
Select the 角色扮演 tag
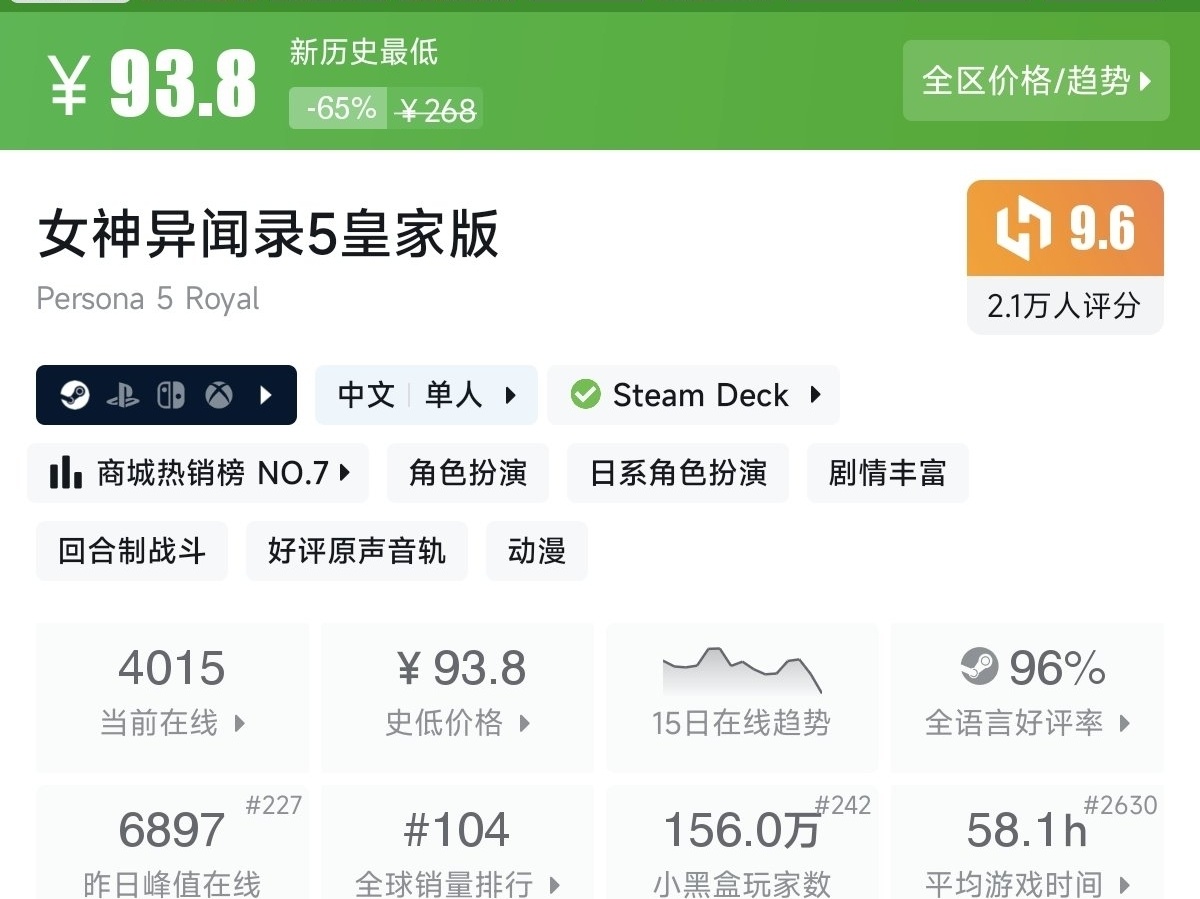(x=468, y=473)
